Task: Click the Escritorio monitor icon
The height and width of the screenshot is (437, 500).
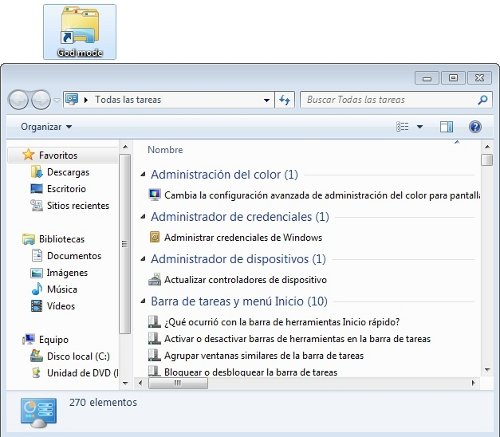Action: point(37,189)
